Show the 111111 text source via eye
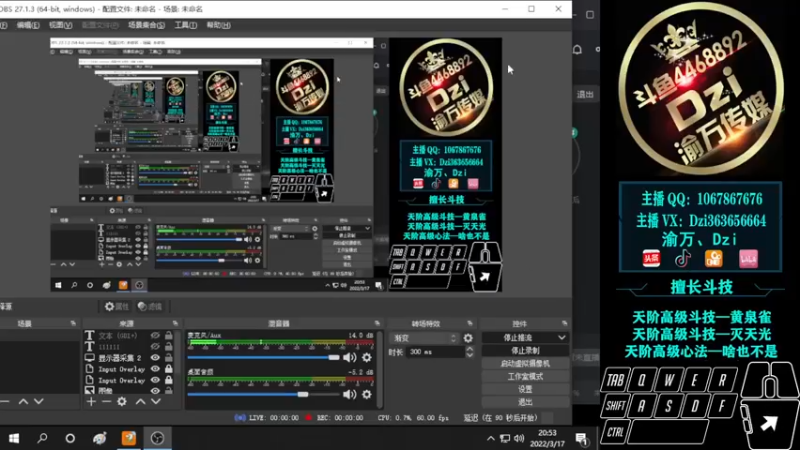 (x=155, y=346)
